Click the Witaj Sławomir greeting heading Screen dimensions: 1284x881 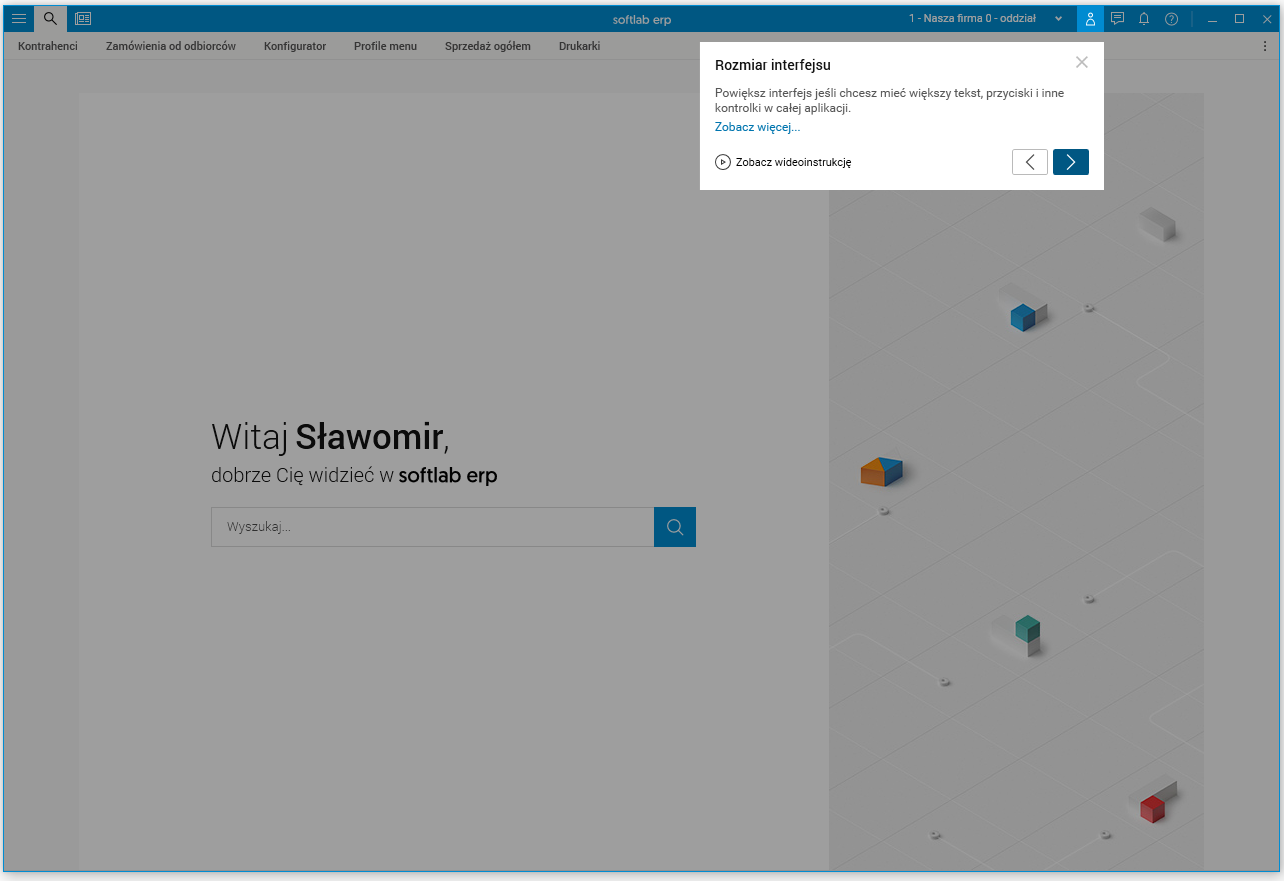click(330, 437)
